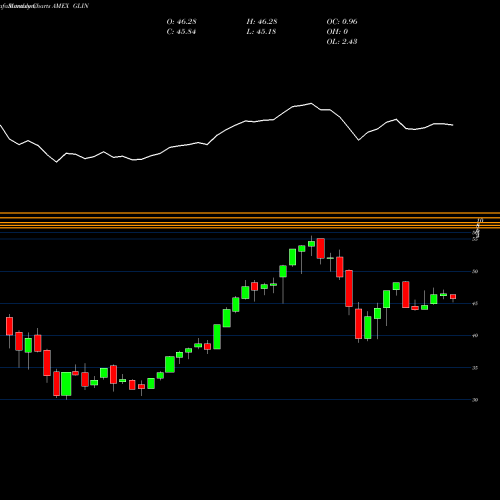Click the 'C: 45.84' close price value
Viewport: 500px width, 500px height.
(x=181, y=32)
